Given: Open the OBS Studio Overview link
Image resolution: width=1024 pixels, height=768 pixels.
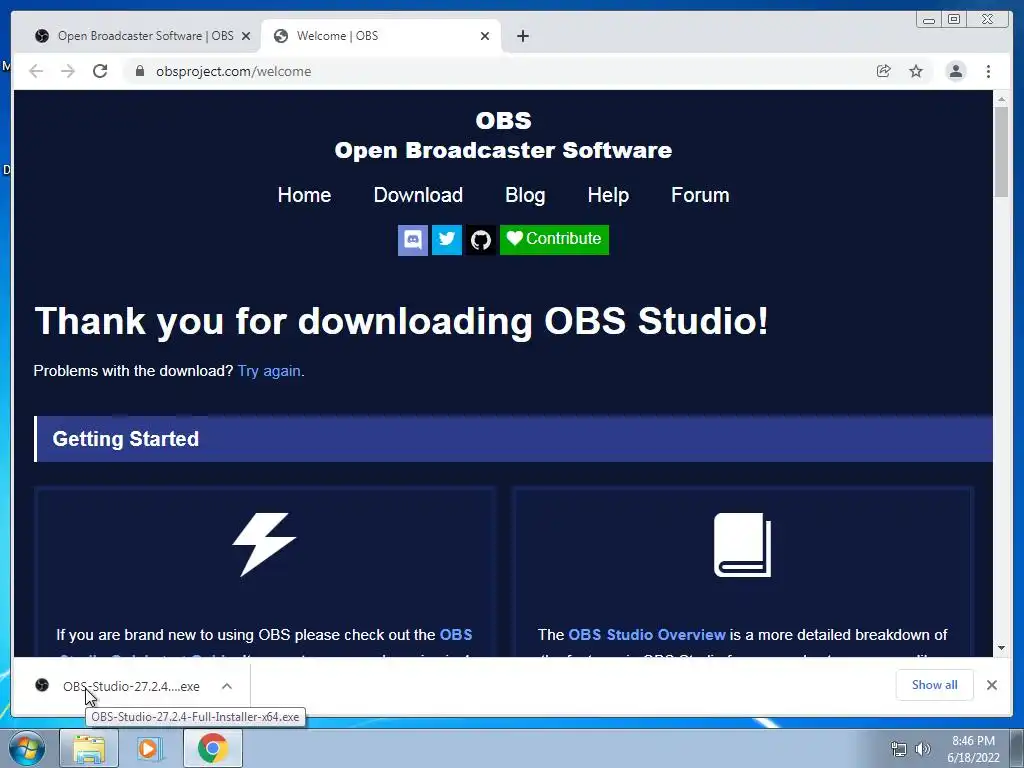Looking at the screenshot, I should point(647,635).
